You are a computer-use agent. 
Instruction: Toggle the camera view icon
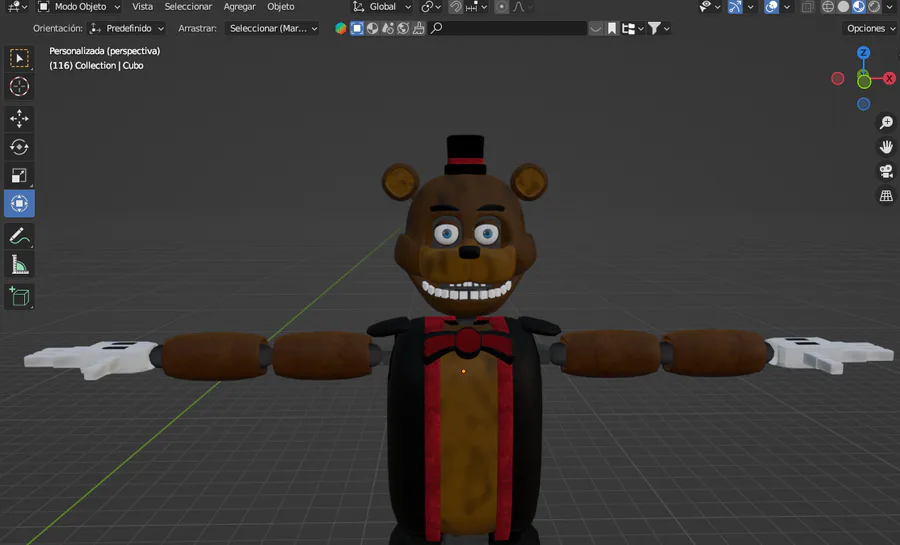pos(886,171)
